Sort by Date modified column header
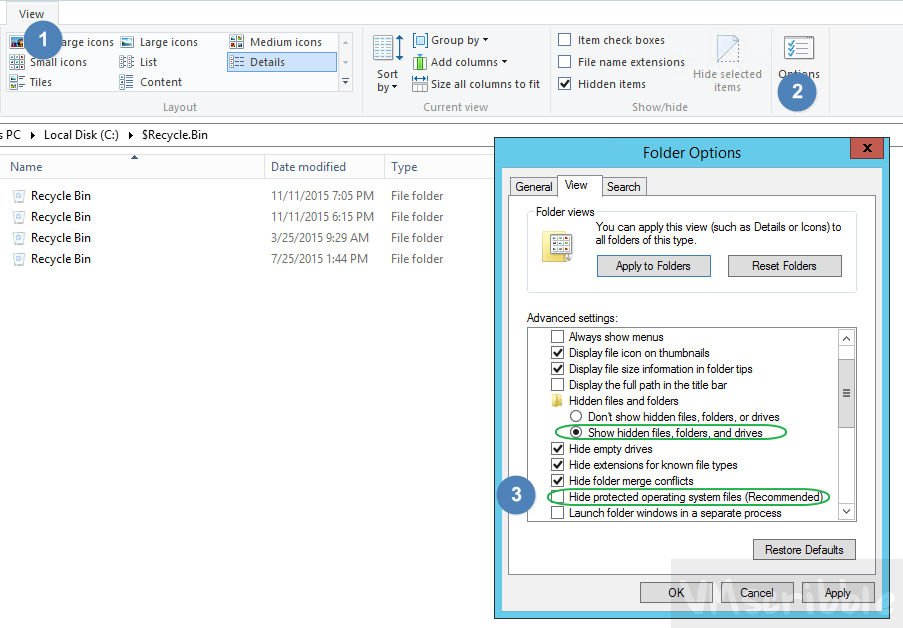The width and height of the screenshot is (903, 628). point(324,167)
